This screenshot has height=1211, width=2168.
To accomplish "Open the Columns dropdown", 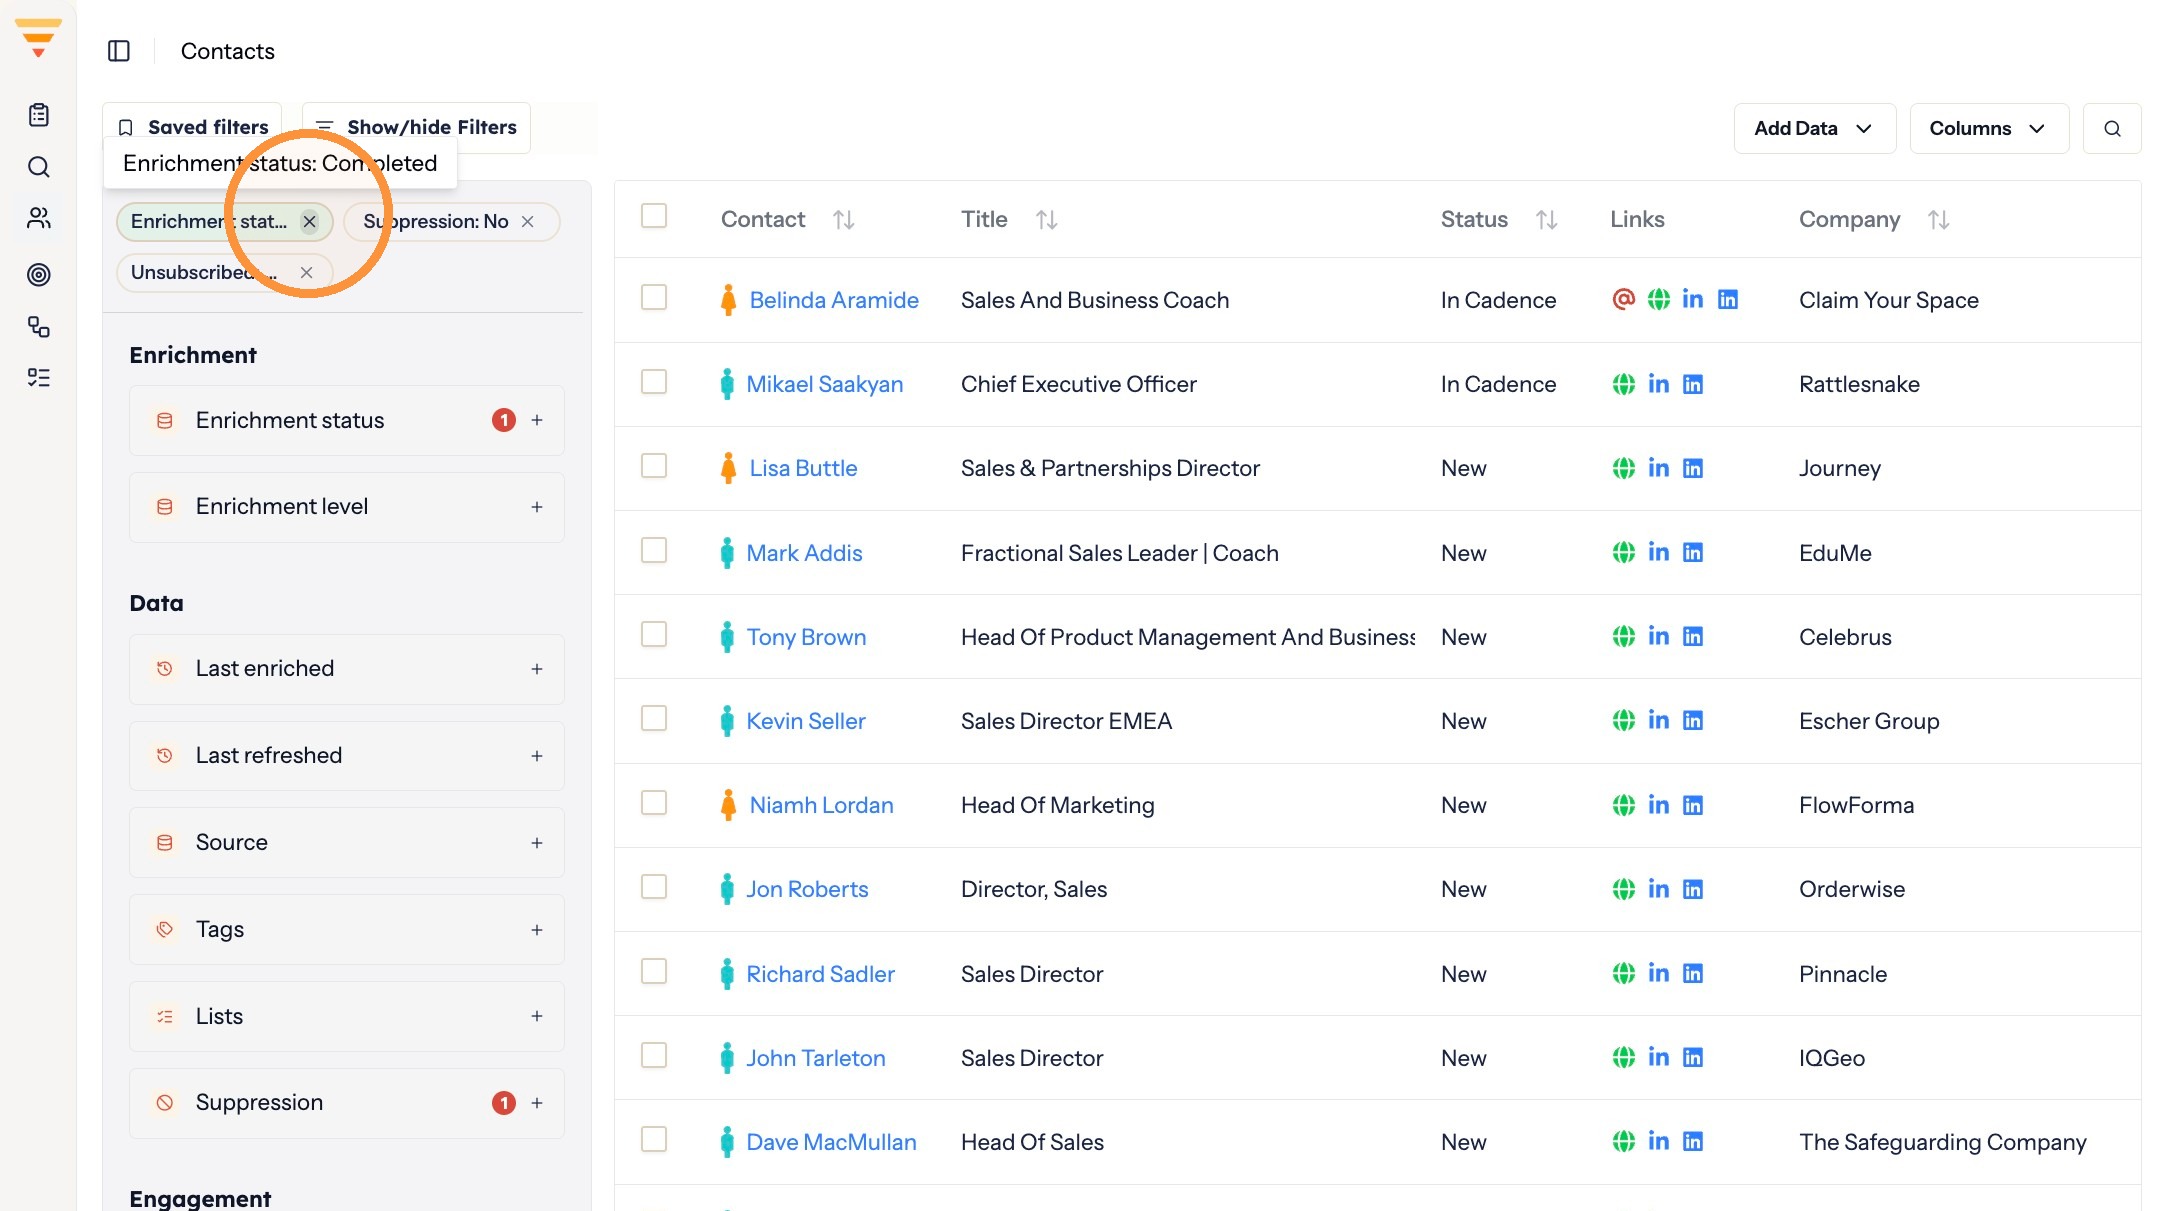I will point(1989,128).
